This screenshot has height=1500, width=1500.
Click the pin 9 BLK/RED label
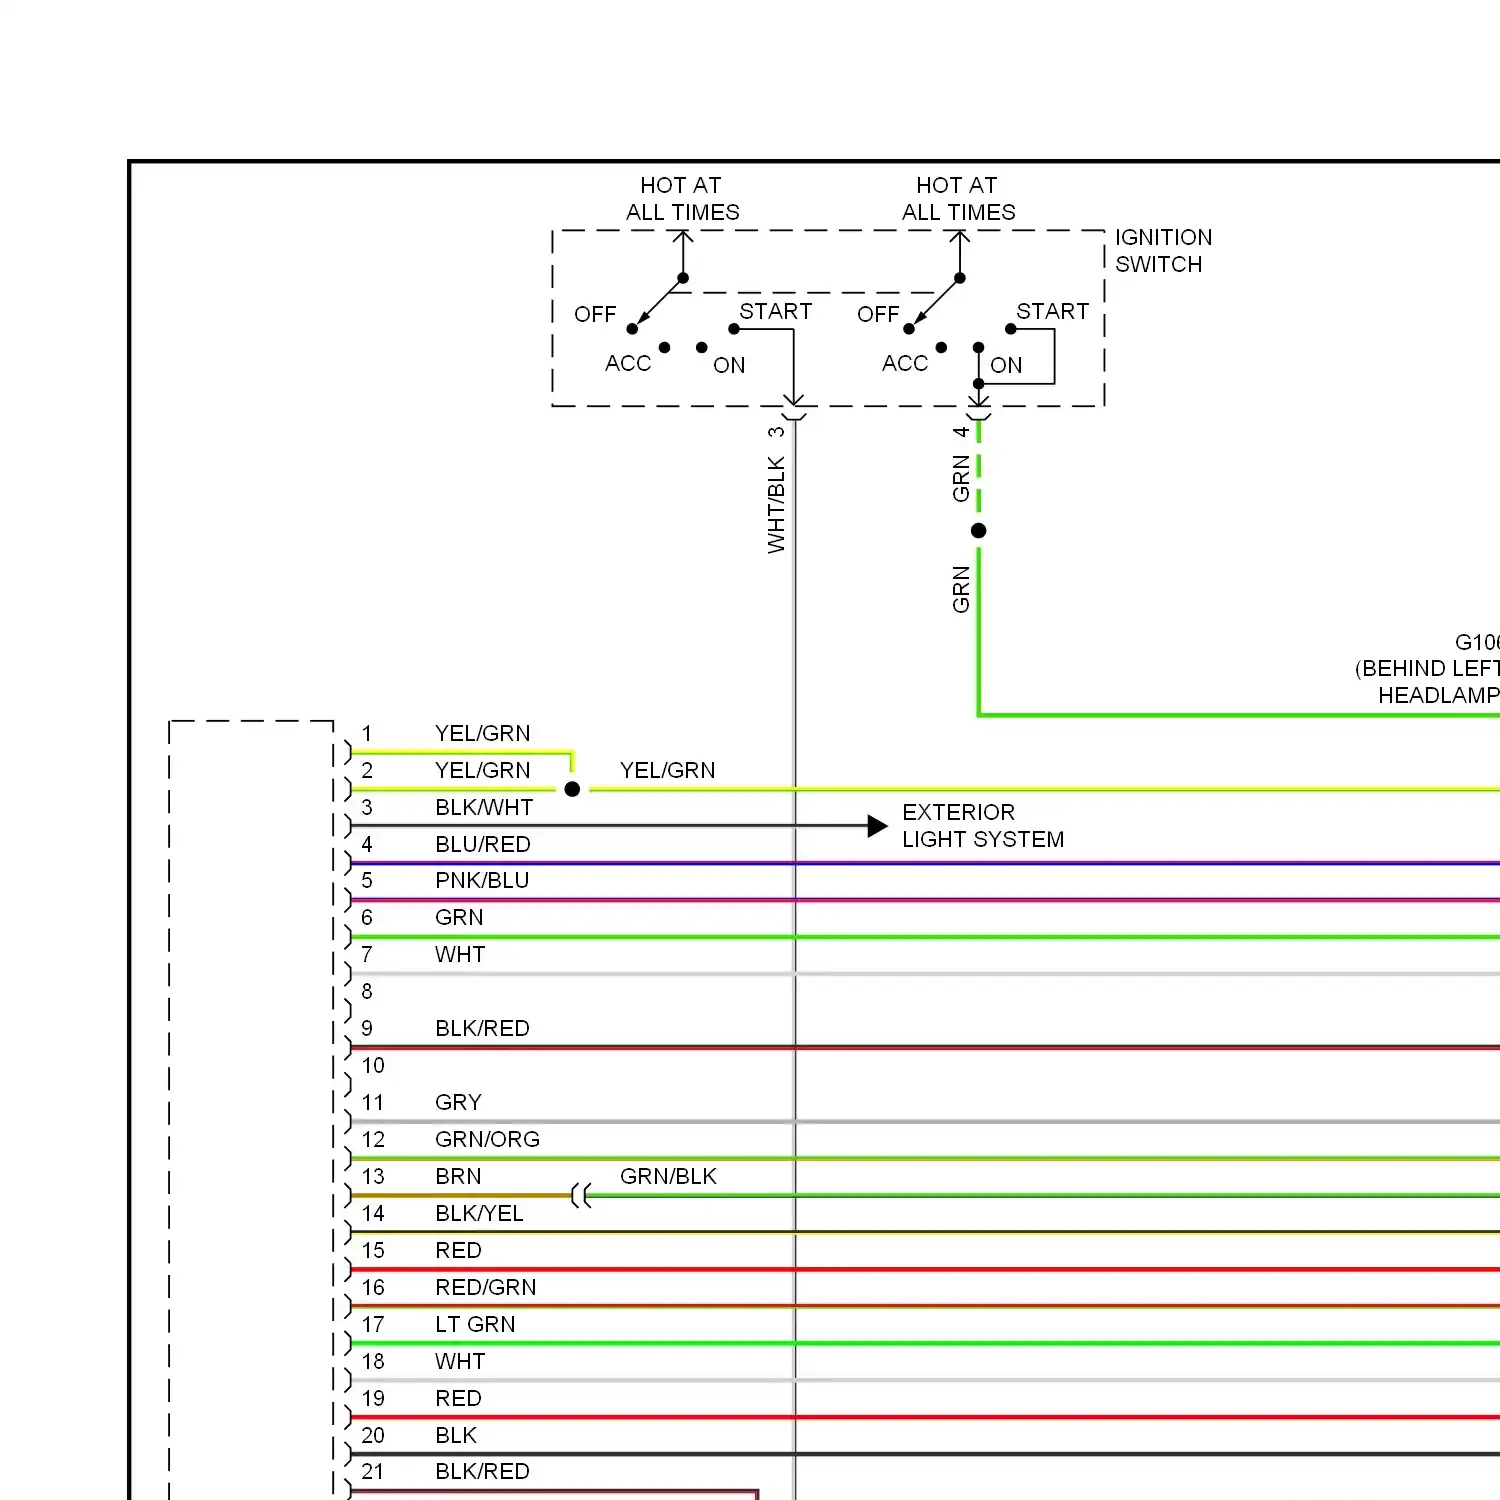point(482,1028)
